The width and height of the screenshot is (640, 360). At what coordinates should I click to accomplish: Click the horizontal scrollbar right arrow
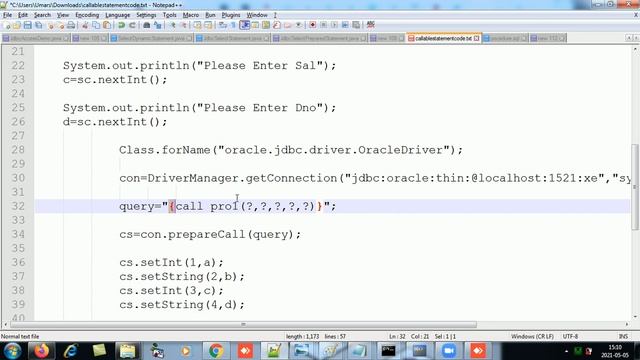pos(627,324)
